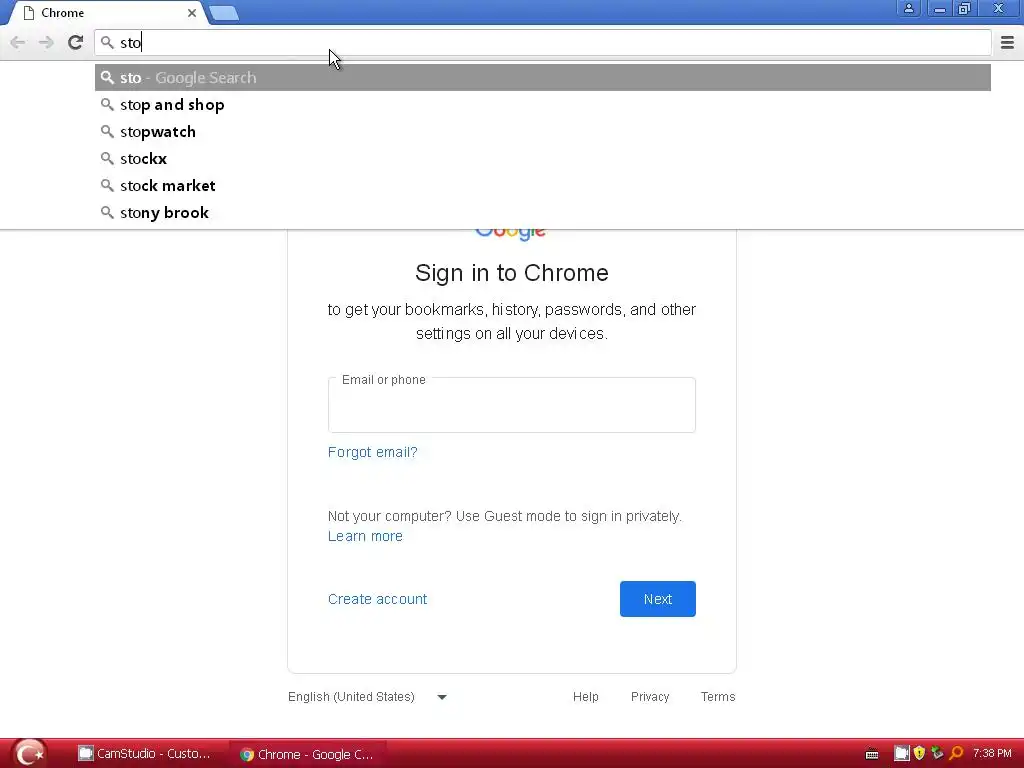Screen dimensions: 1024x768
Task: Choose 'stop and shop' suggestion
Action: coord(543,104)
